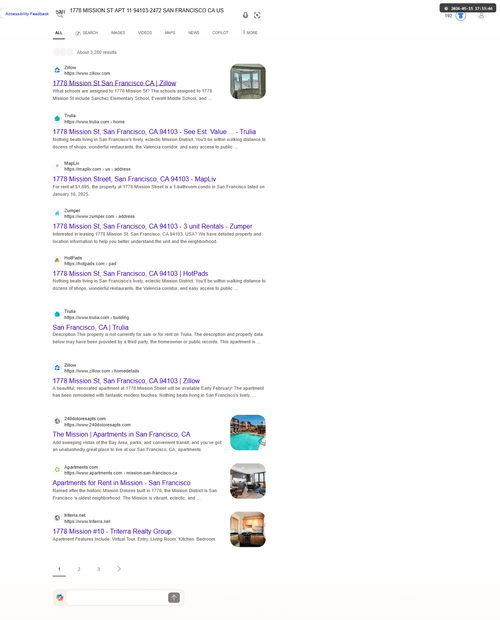Click the Trulia favicon beside trulia.com › home
This screenshot has height=620, width=500.
tap(57, 118)
